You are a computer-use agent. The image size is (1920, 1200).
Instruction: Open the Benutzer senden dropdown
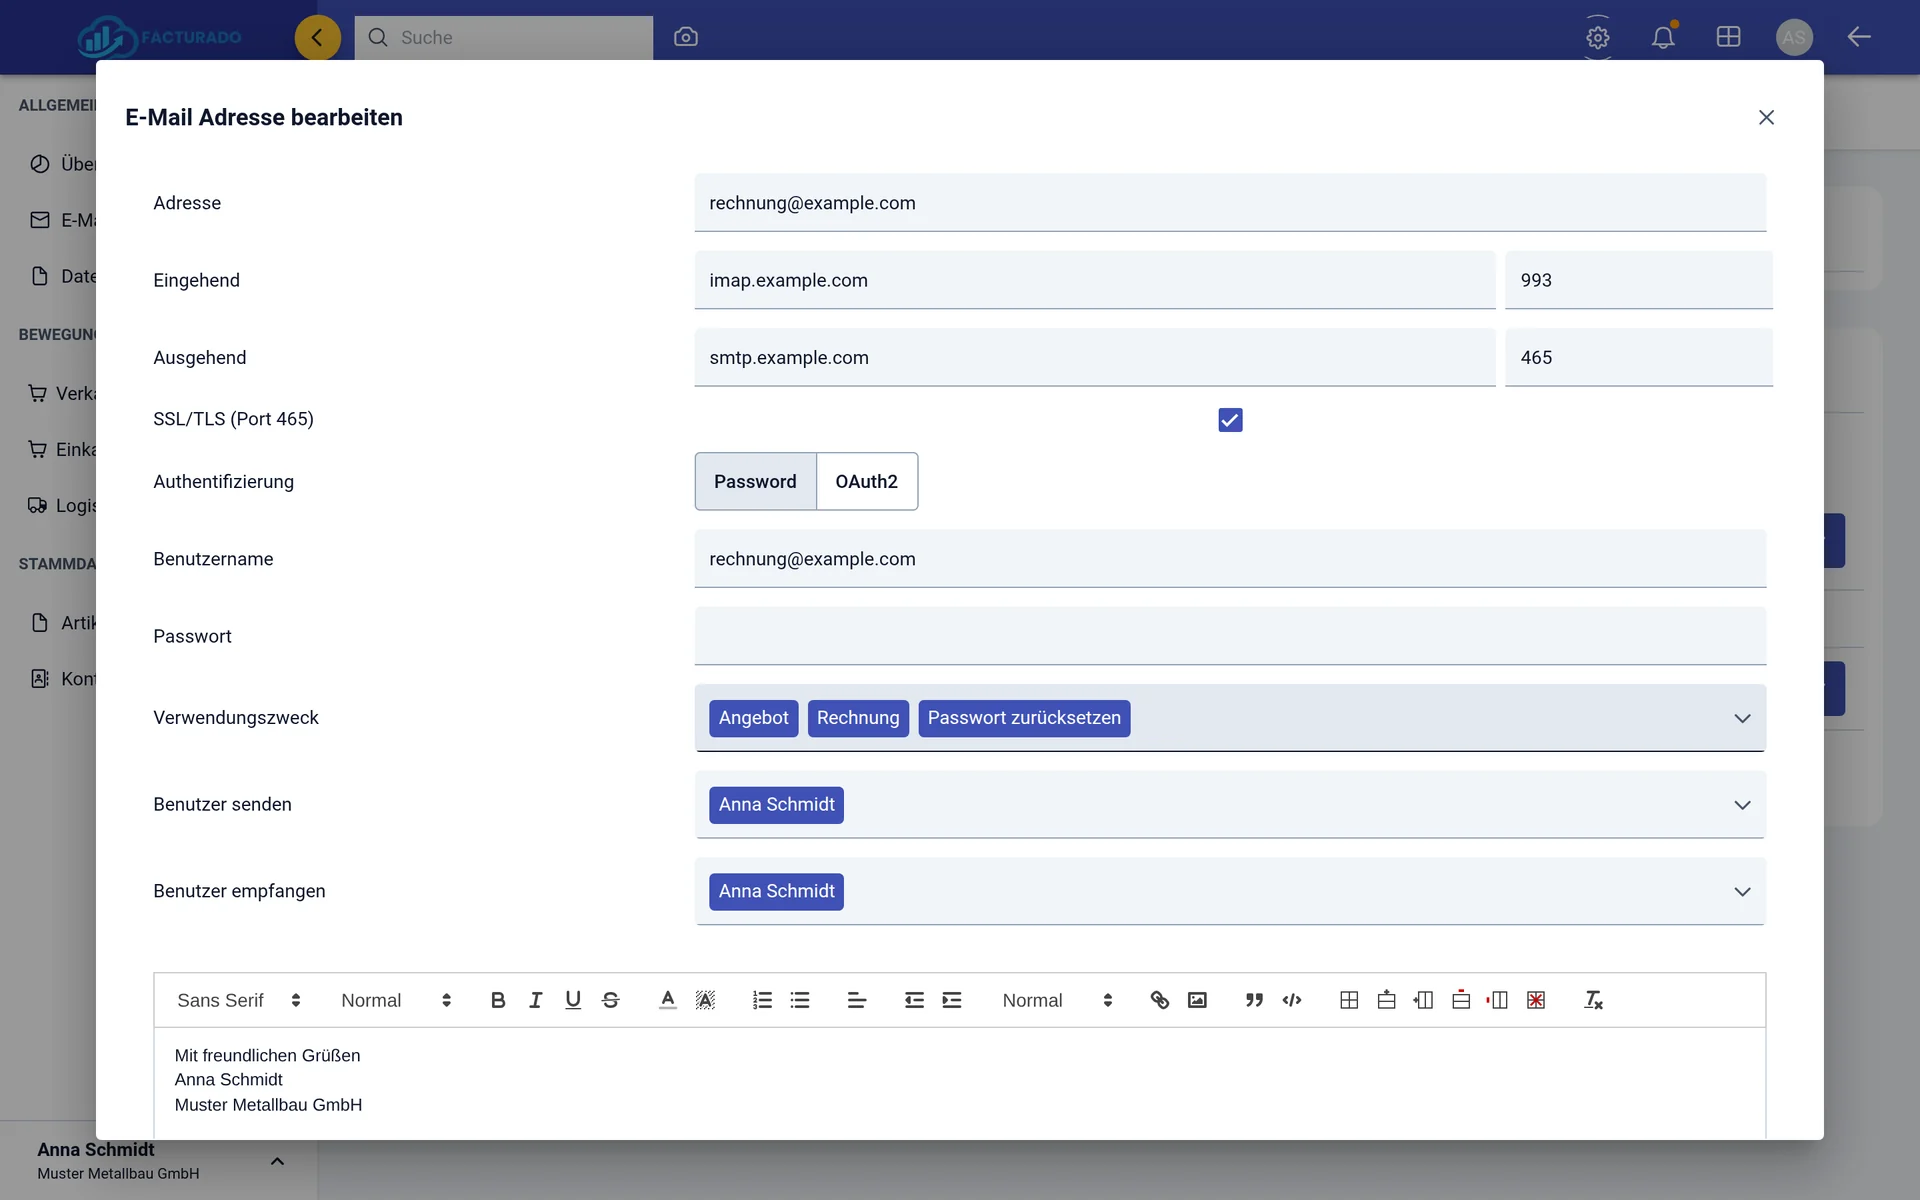tap(1742, 805)
